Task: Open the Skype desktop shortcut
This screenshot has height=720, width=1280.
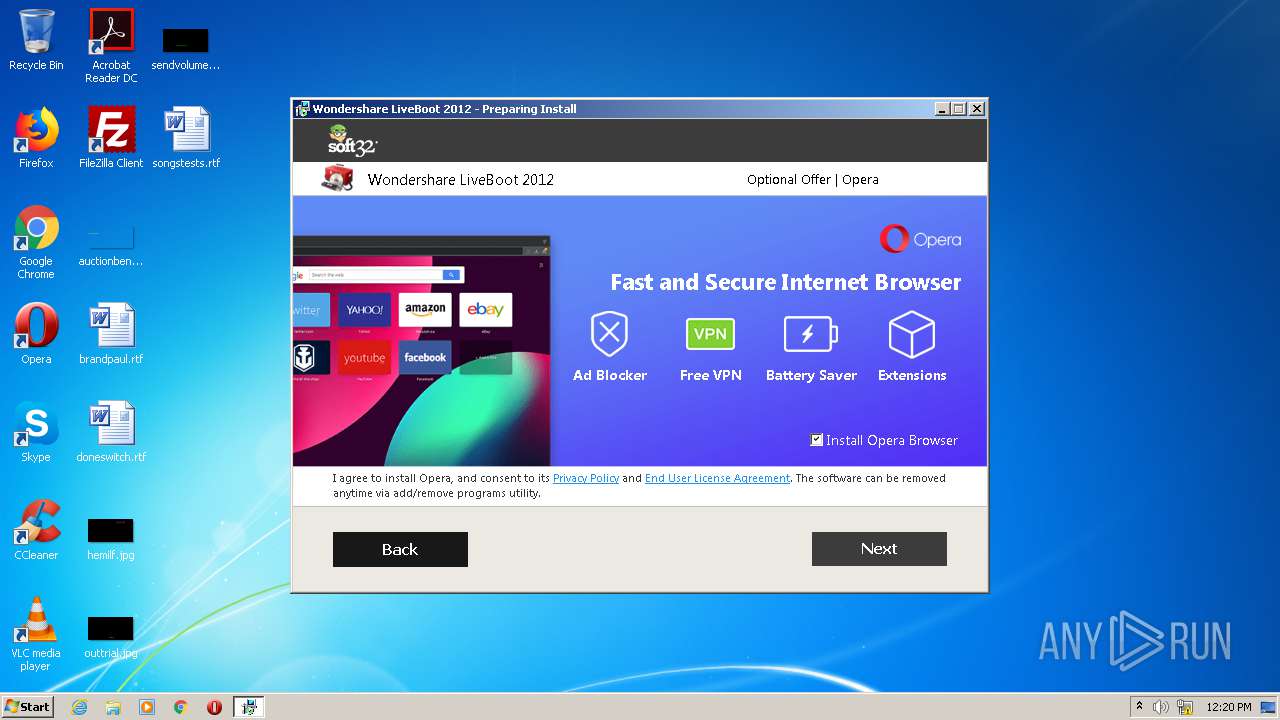Action: (x=36, y=432)
